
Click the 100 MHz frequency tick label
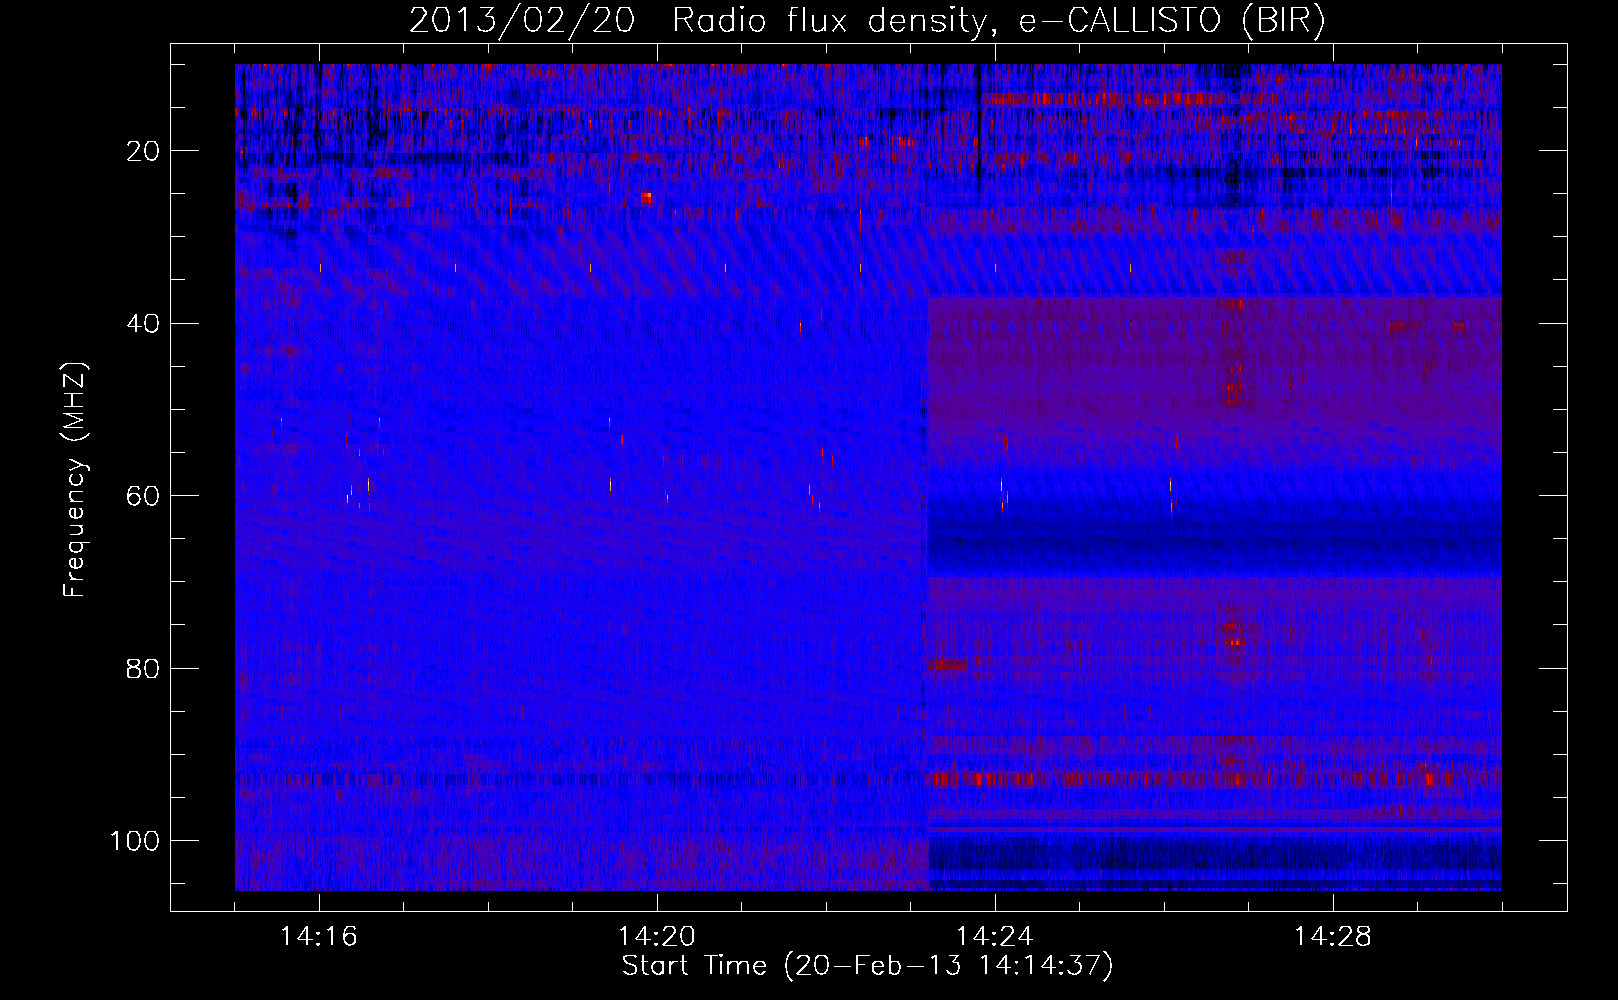[x=135, y=841]
